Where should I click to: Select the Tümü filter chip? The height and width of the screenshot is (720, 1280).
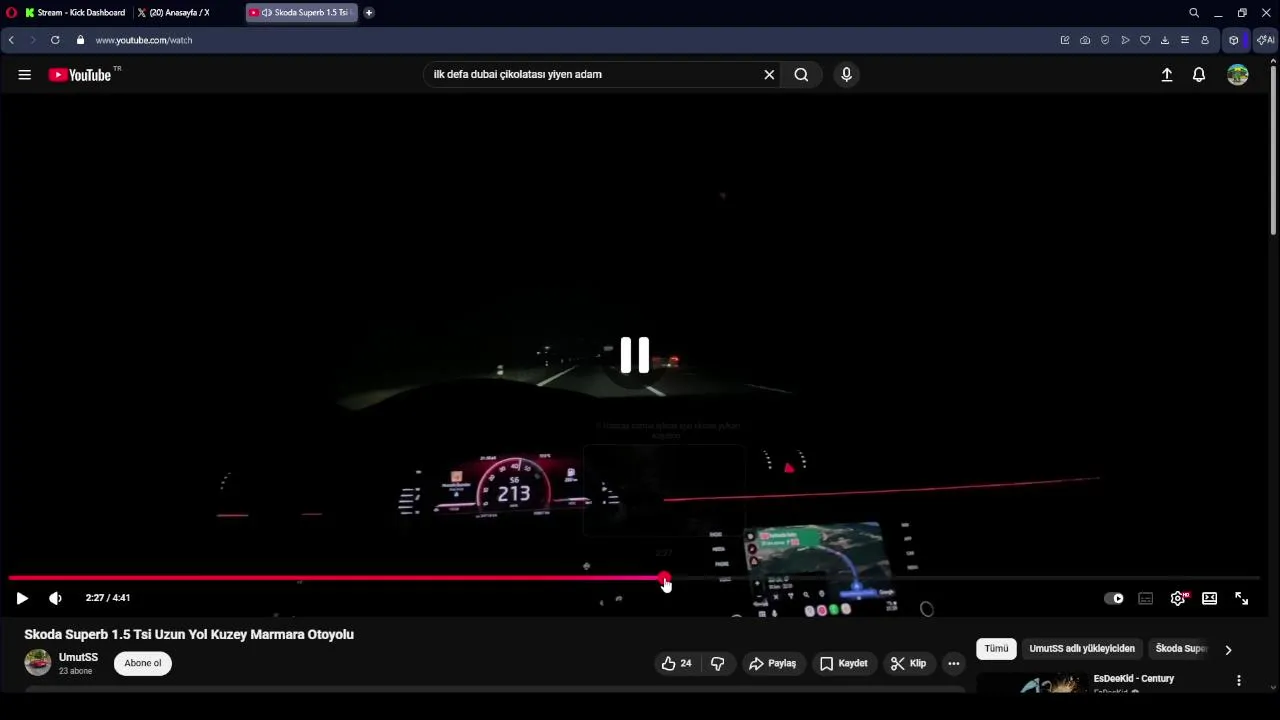pos(996,649)
